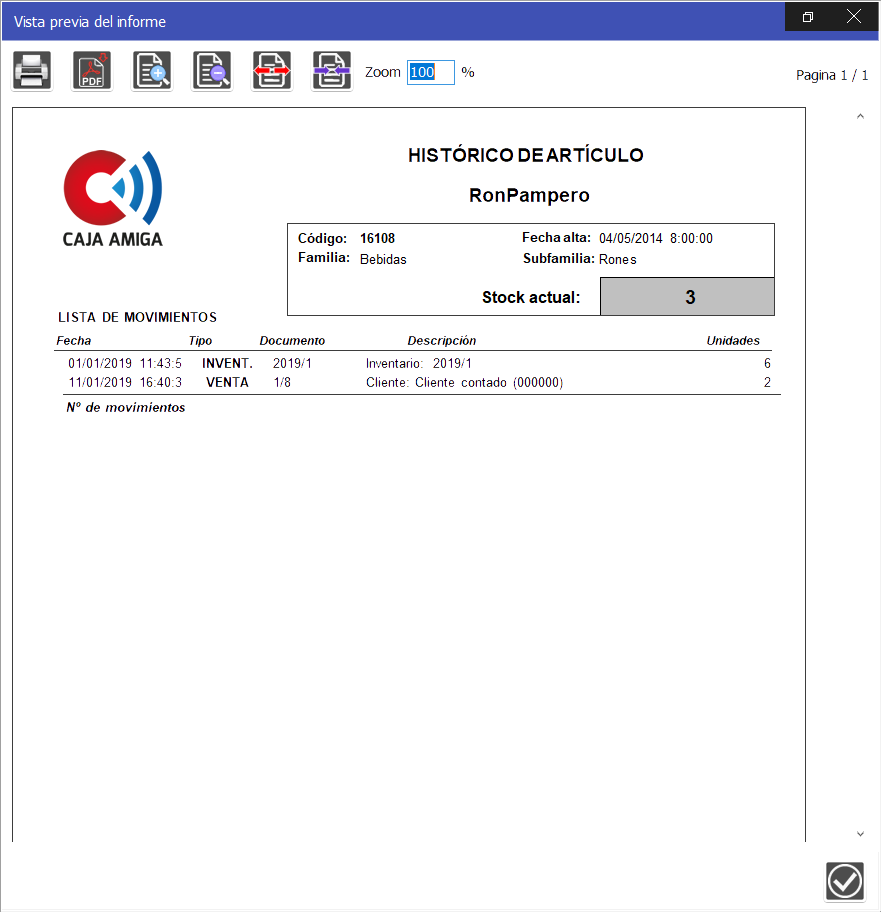The image size is (881, 912).
Task: Click the HISTÓRICO DE ARTÍCULO heading
Action: (x=525, y=156)
